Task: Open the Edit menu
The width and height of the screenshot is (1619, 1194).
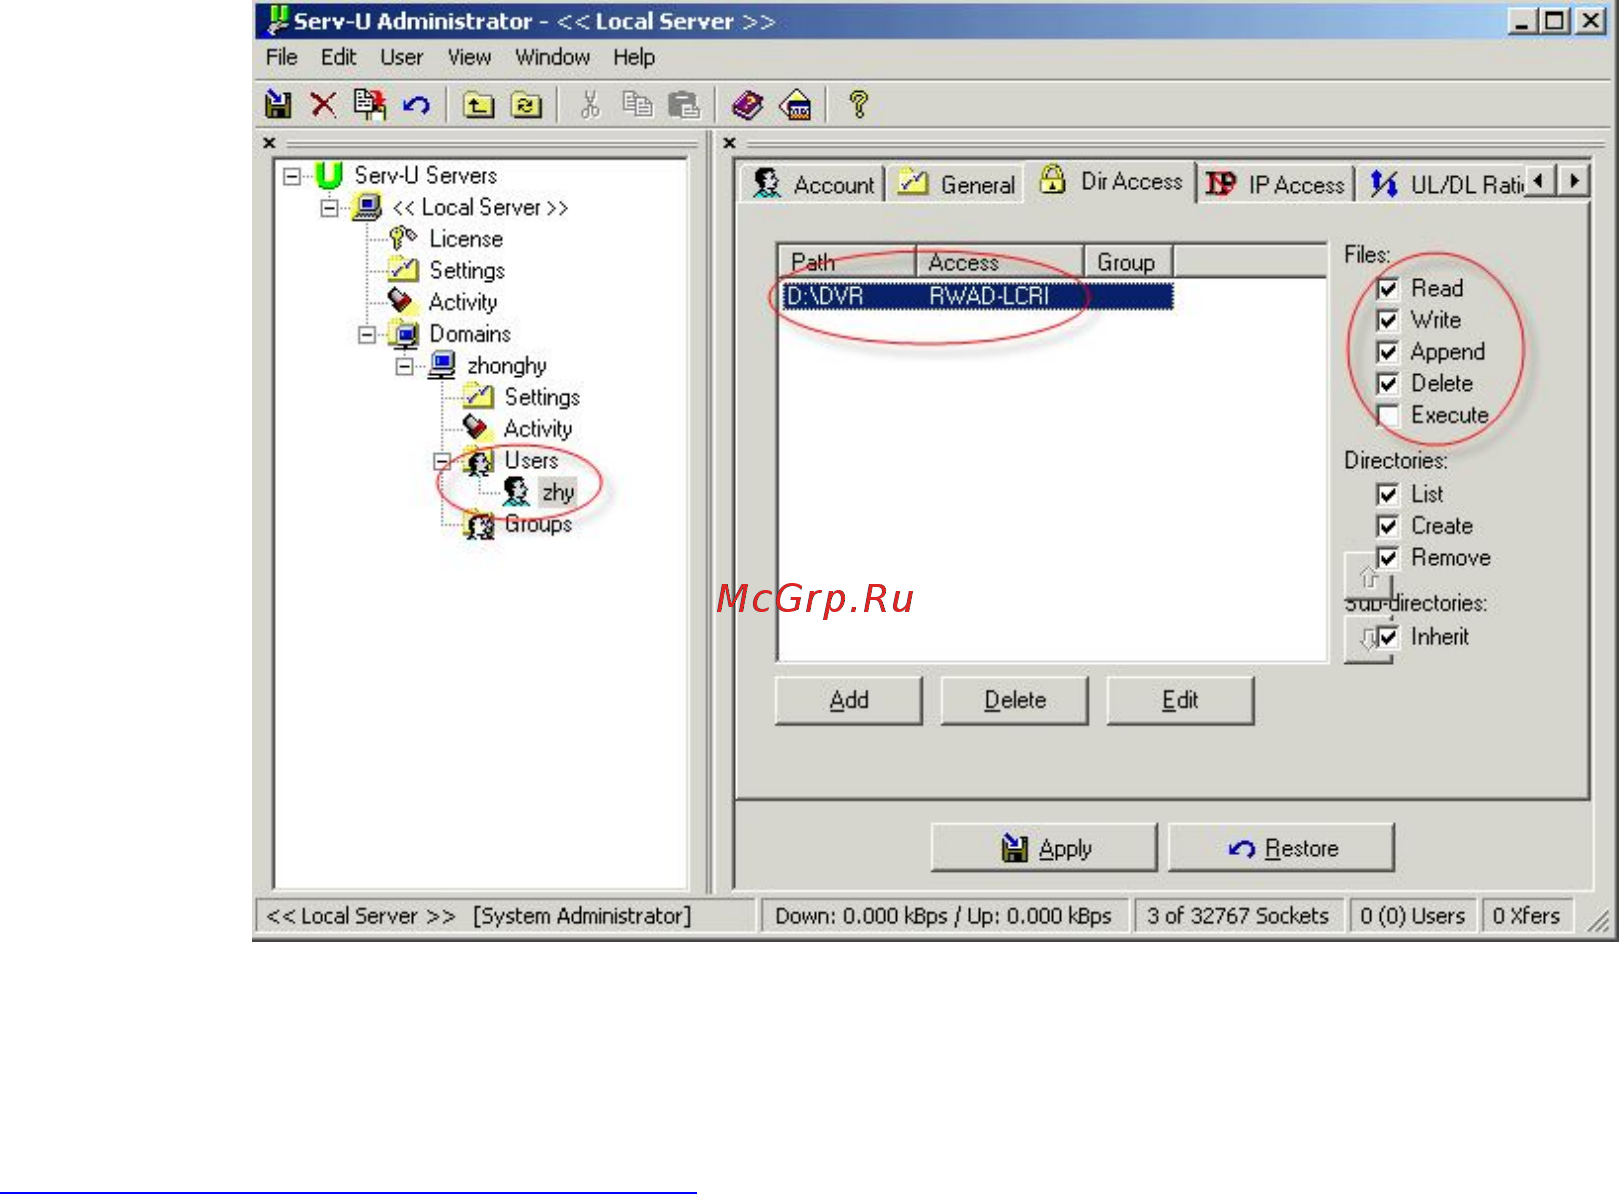Action: click(x=338, y=57)
